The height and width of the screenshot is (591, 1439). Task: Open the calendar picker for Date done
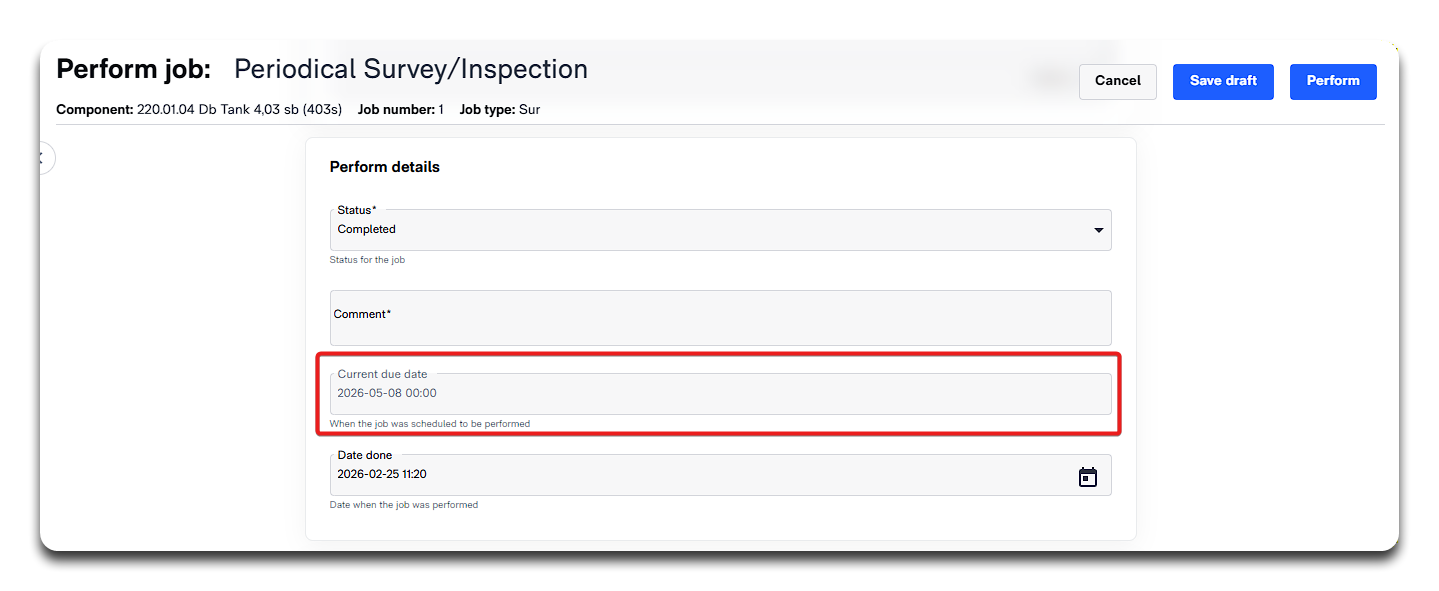1087,477
